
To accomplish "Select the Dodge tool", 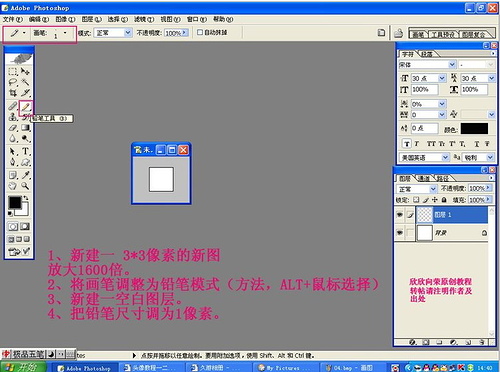I will pos(25,138).
